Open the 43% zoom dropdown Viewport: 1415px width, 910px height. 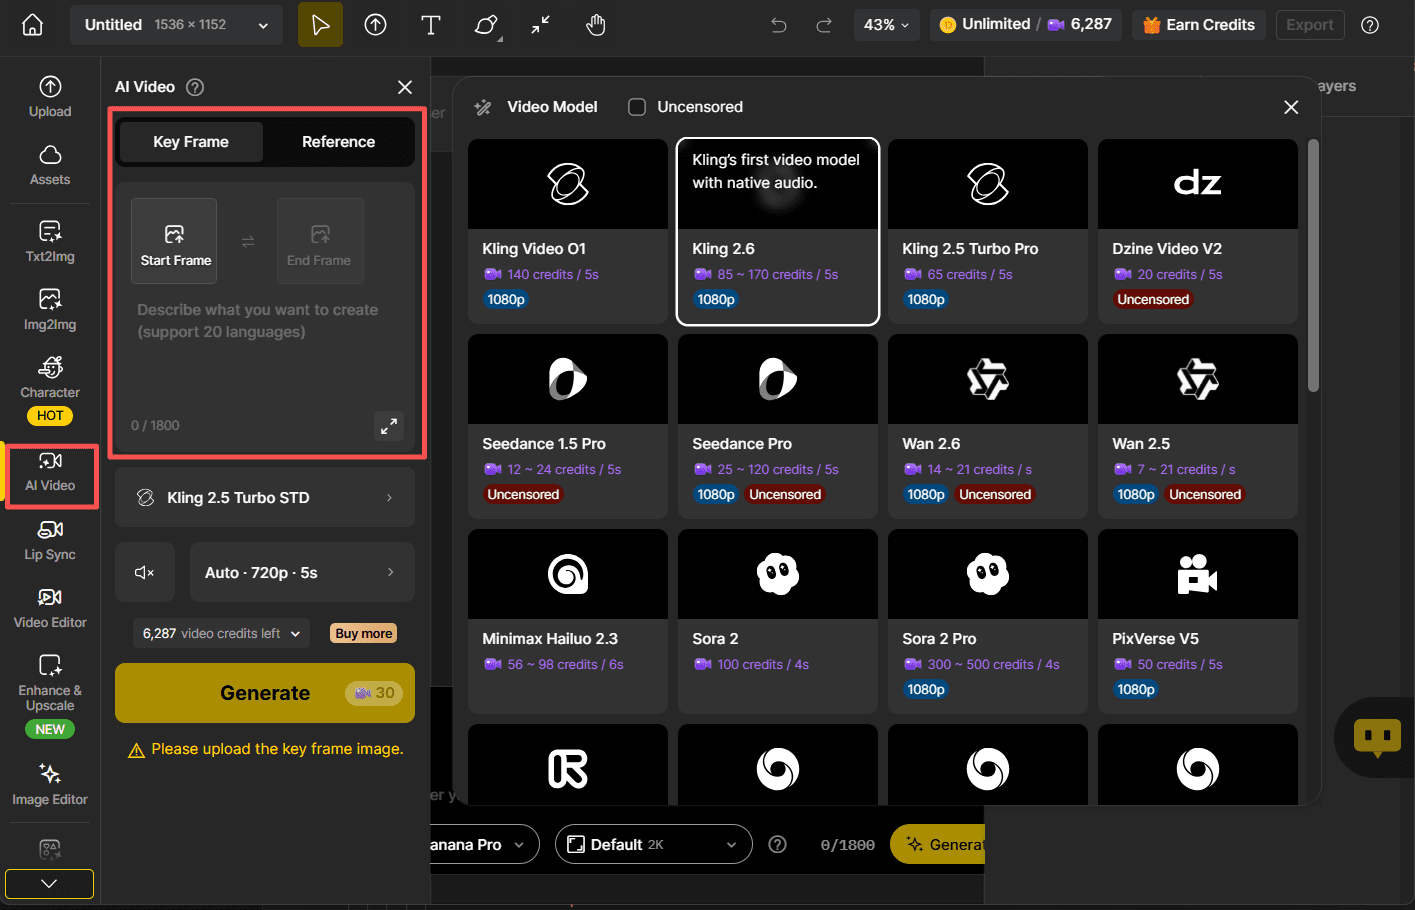[886, 25]
